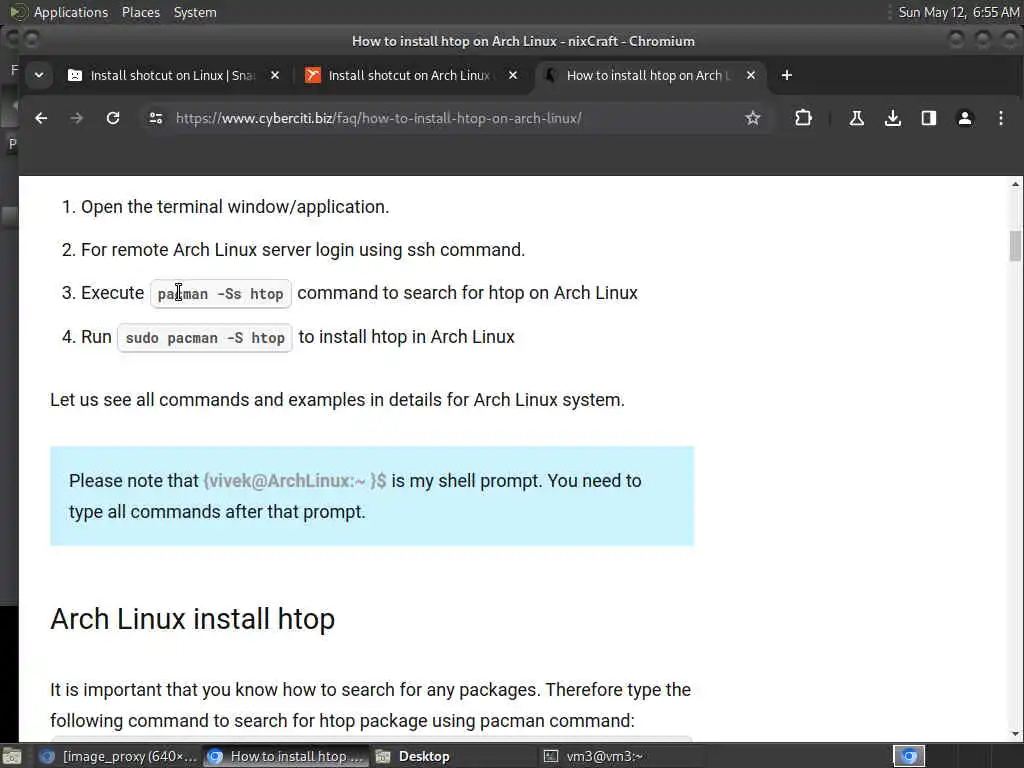Click step 1 Open the terminal window text

[x=235, y=207]
